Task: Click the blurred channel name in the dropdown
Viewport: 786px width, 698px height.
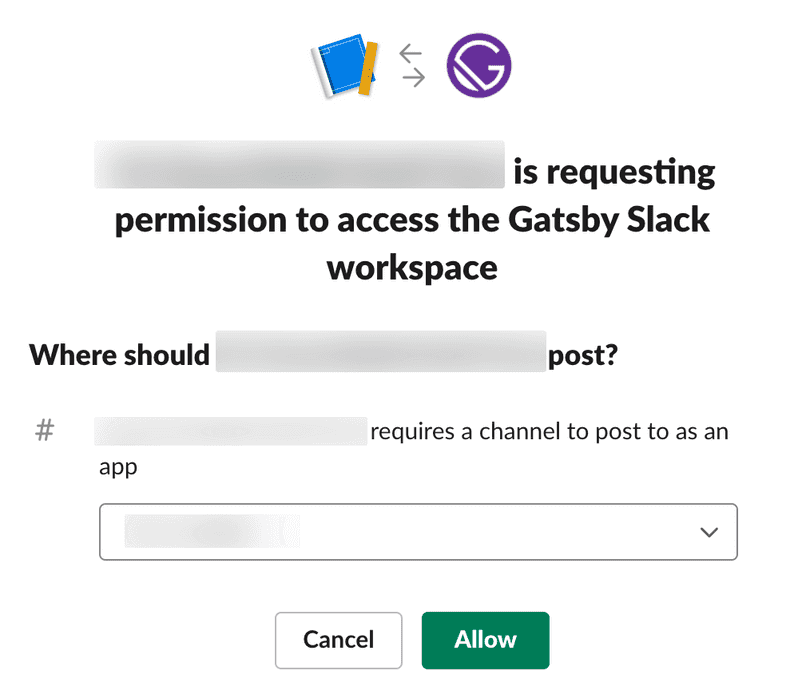Action: coord(210,531)
